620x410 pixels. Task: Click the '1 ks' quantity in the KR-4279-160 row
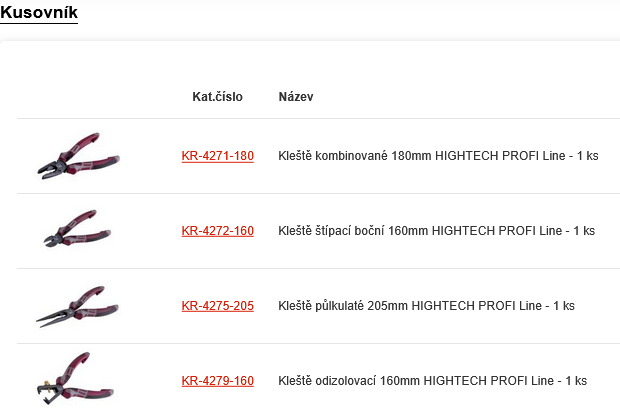point(574,381)
